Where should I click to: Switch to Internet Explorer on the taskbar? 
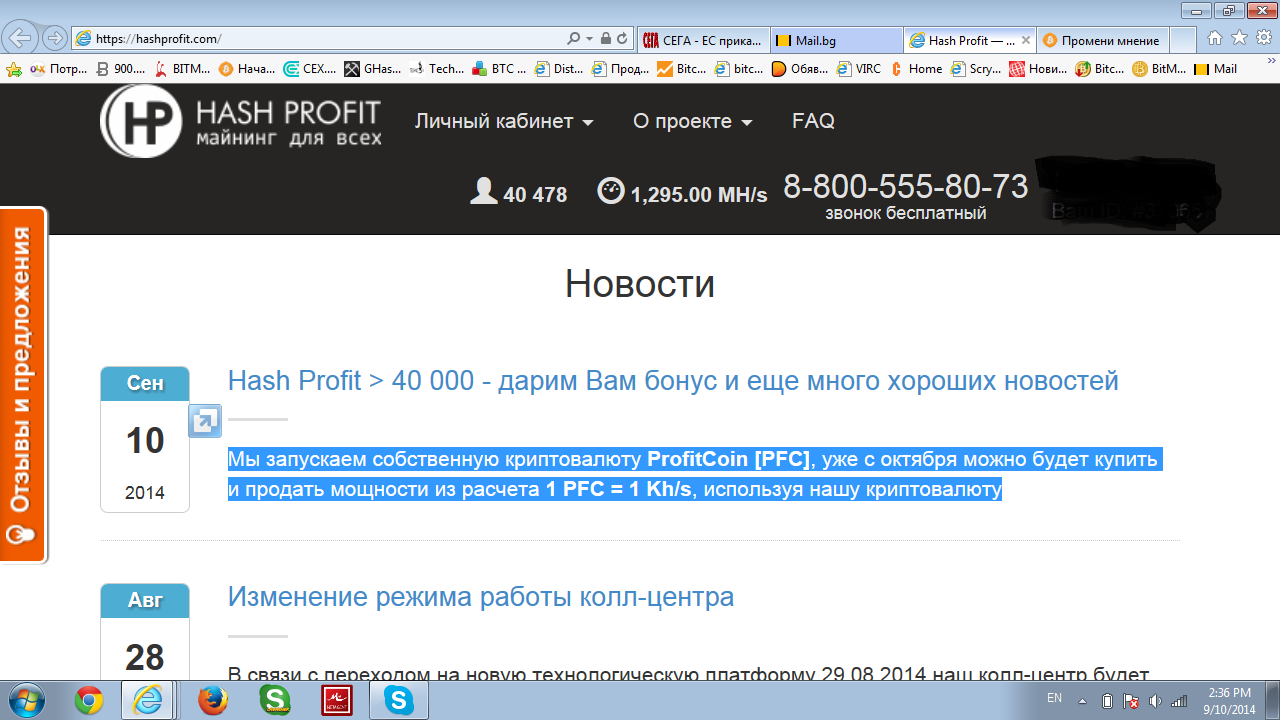[x=147, y=701]
